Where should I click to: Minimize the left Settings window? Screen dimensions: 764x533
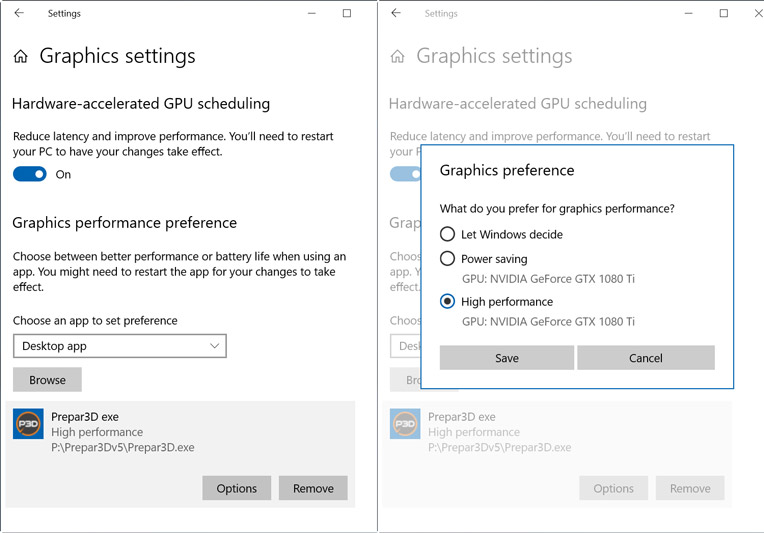[310, 14]
